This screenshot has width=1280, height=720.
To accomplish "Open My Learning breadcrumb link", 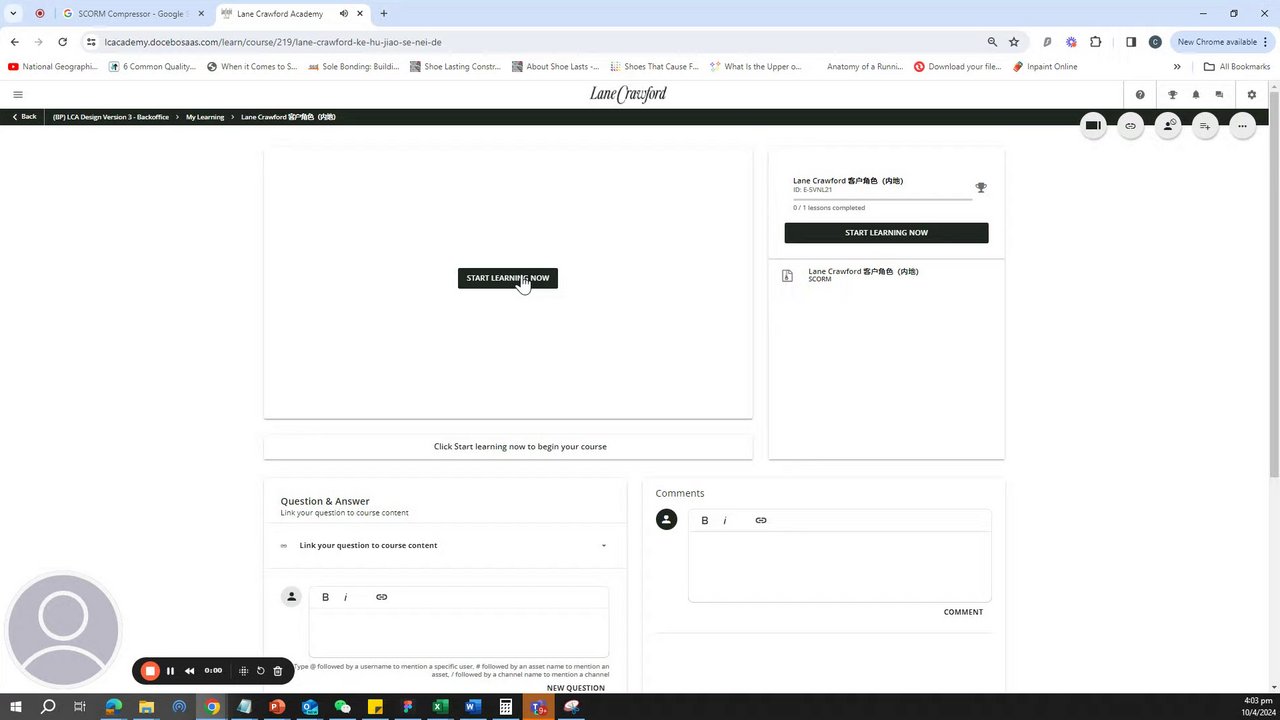I will pyautogui.click(x=205, y=117).
